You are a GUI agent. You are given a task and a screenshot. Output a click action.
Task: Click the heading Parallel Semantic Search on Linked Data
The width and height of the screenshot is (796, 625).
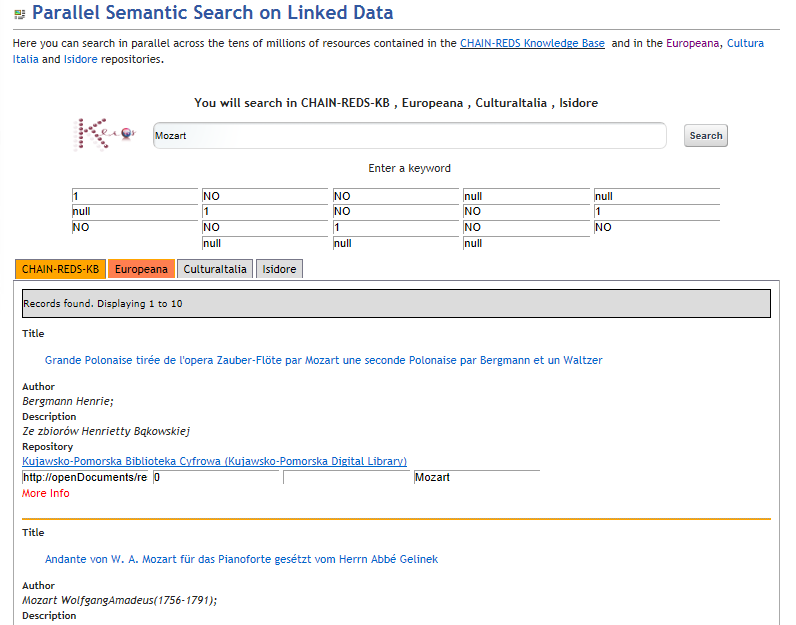click(x=212, y=13)
